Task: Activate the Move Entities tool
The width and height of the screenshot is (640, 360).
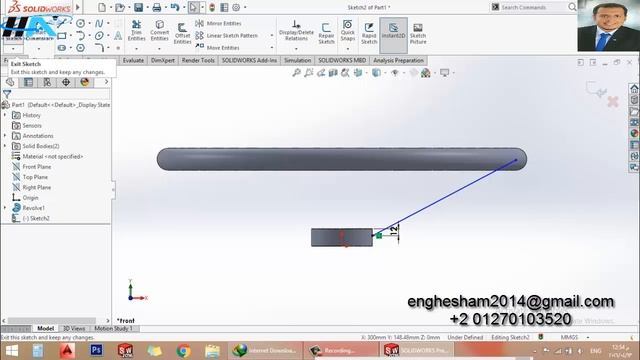Action: coord(218,48)
